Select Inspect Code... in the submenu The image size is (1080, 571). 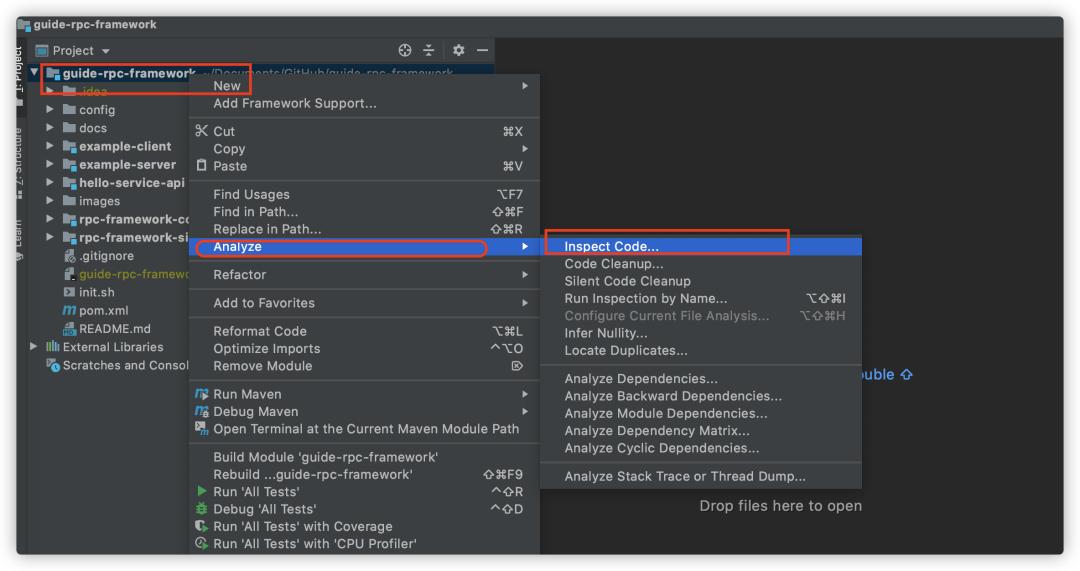point(611,246)
